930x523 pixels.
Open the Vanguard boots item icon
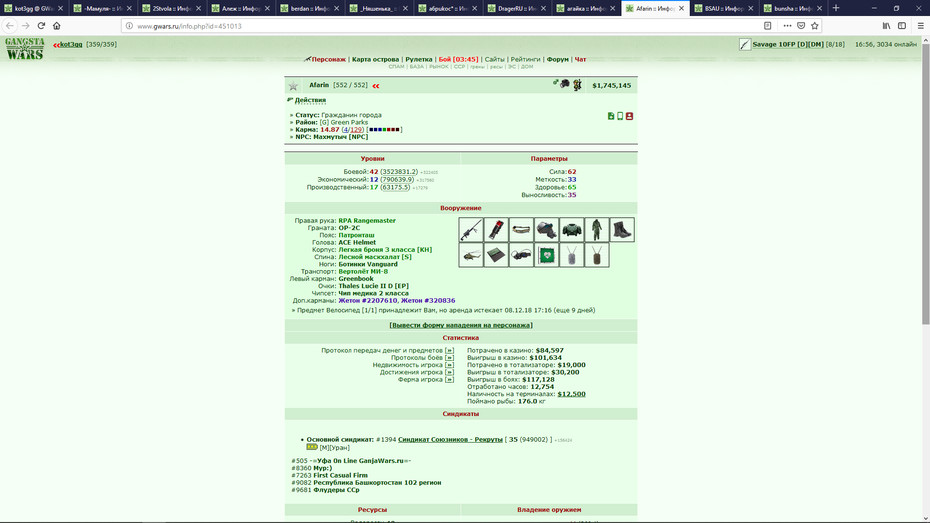(622, 230)
